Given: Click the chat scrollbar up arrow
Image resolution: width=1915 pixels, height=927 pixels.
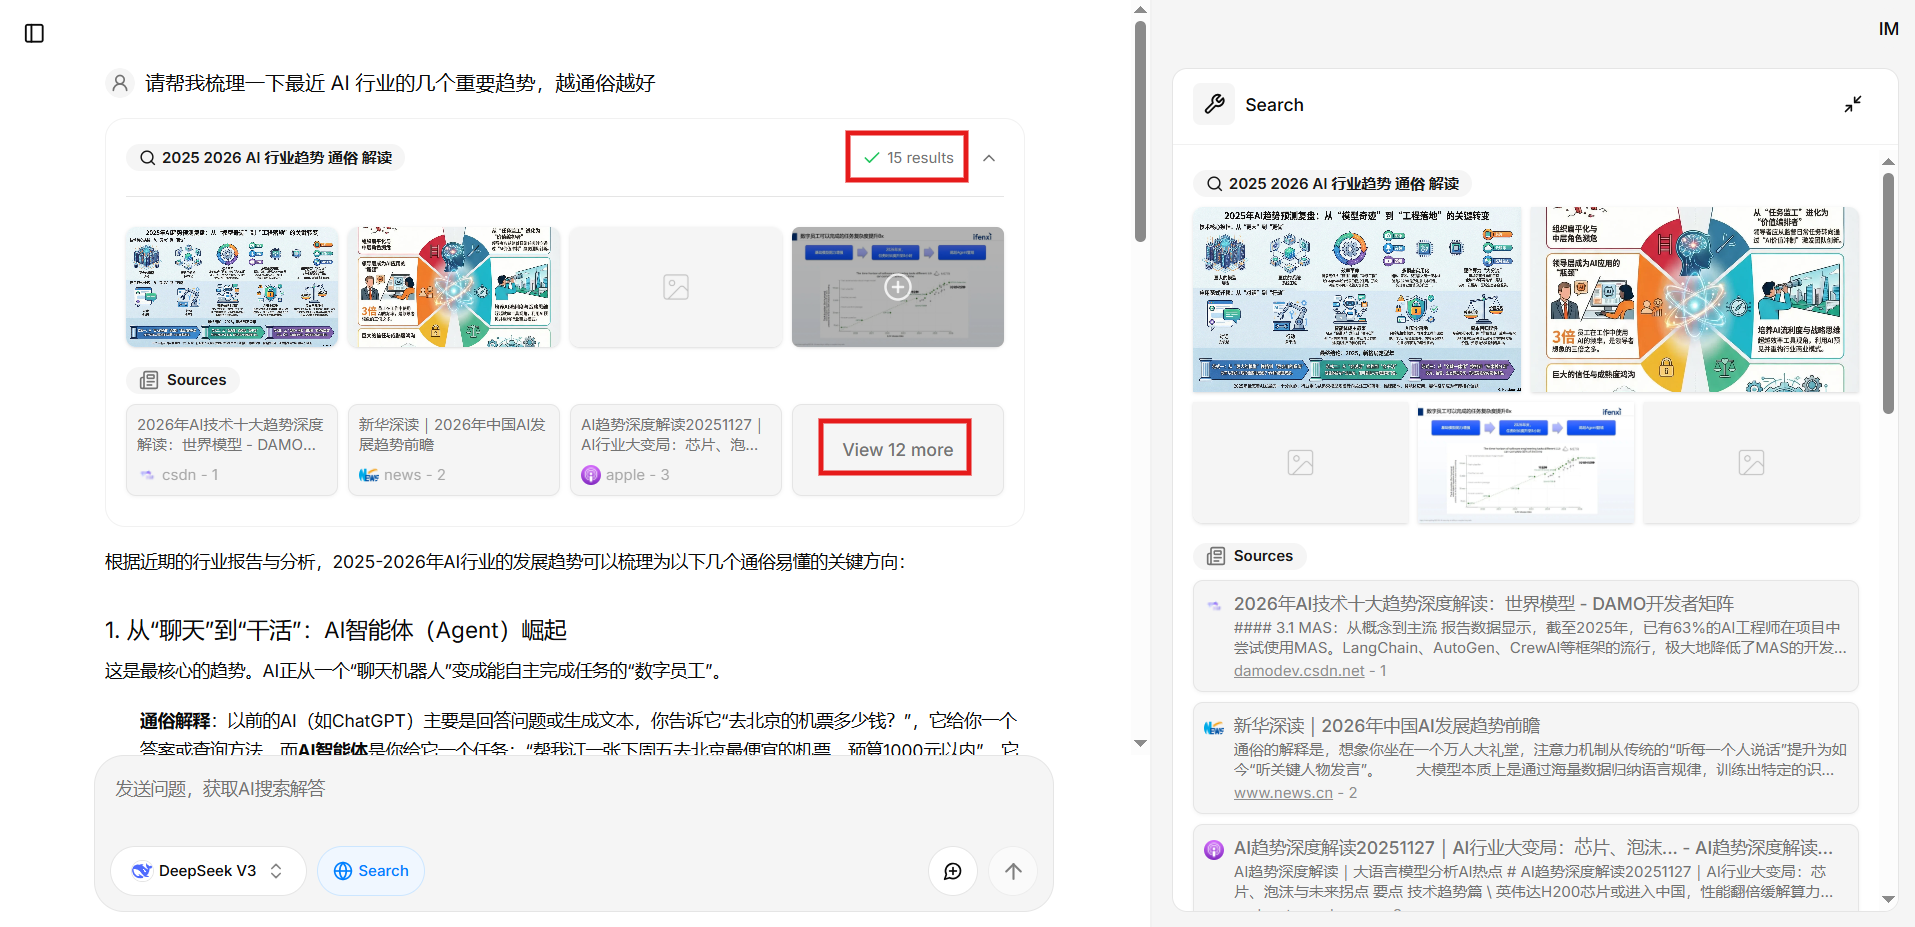Looking at the screenshot, I should (1140, 10).
